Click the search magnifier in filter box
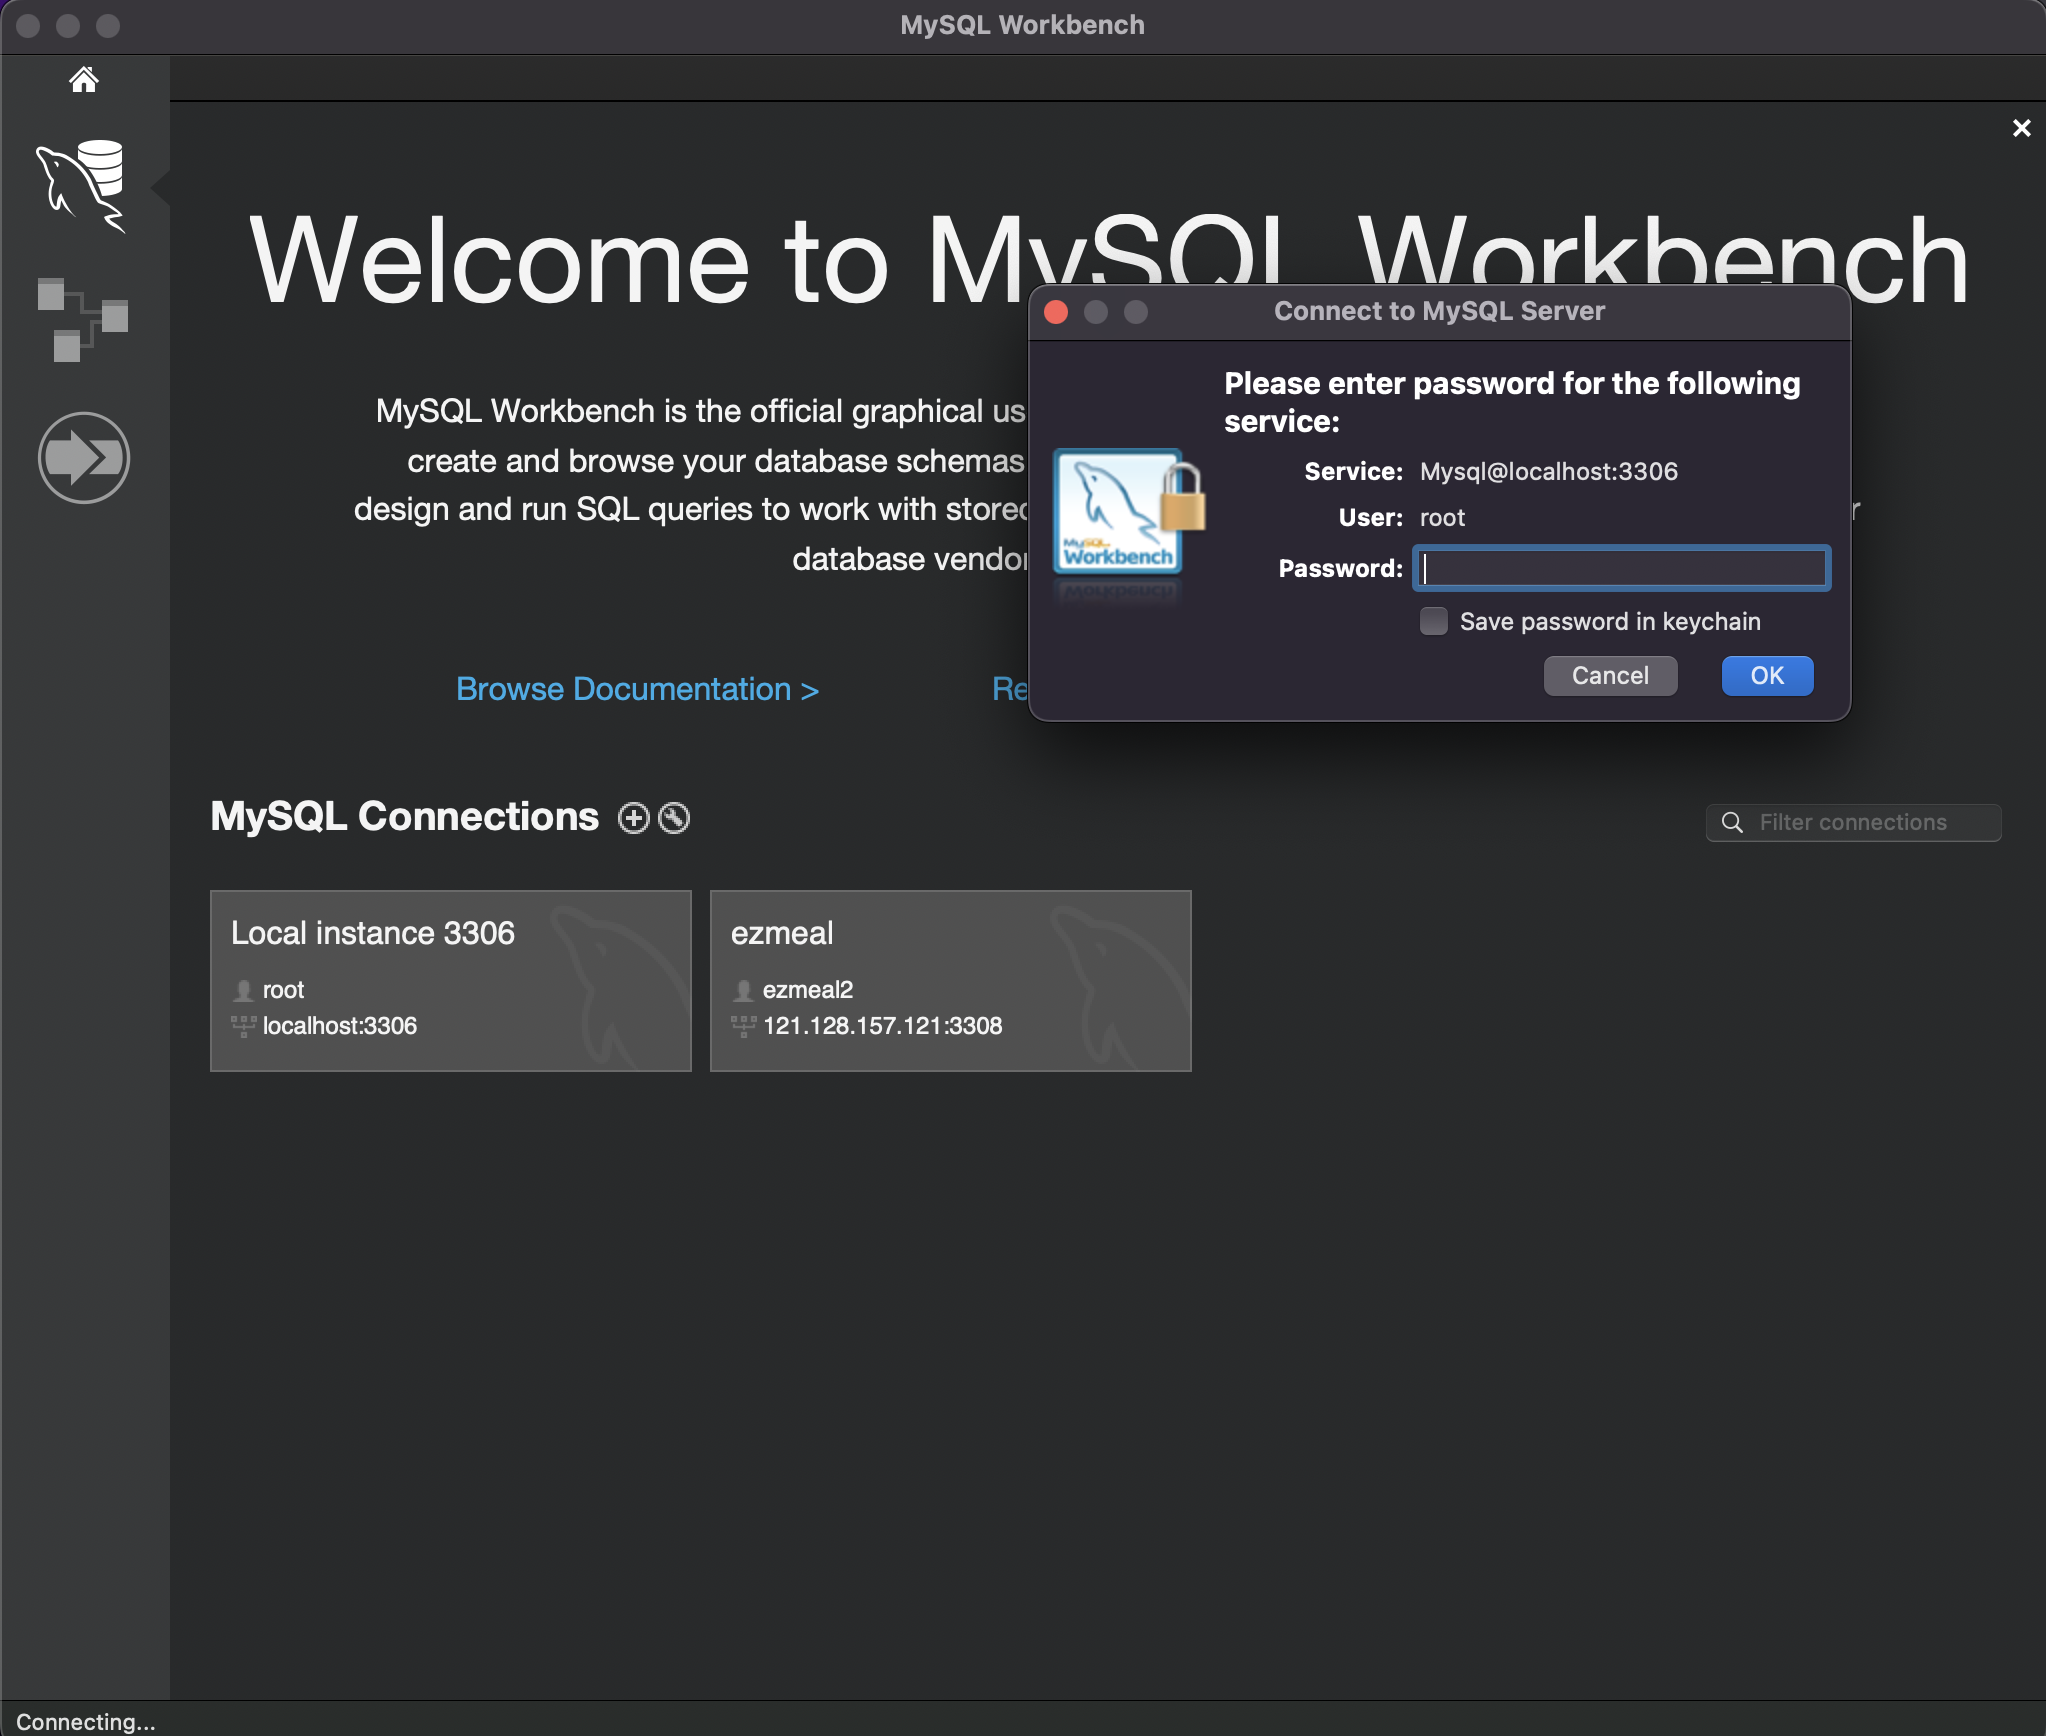The width and height of the screenshot is (2046, 1736). tap(1732, 823)
